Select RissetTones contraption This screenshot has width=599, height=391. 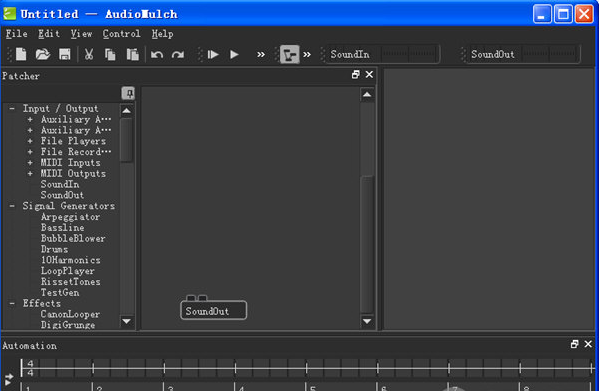[71, 282]
